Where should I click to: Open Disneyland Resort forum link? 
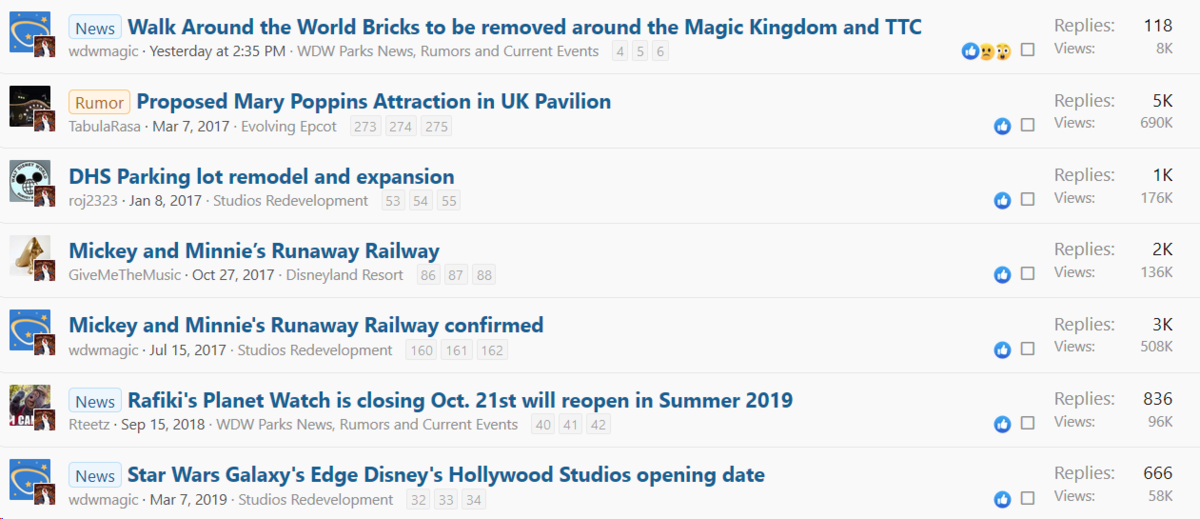click(345, 275)
